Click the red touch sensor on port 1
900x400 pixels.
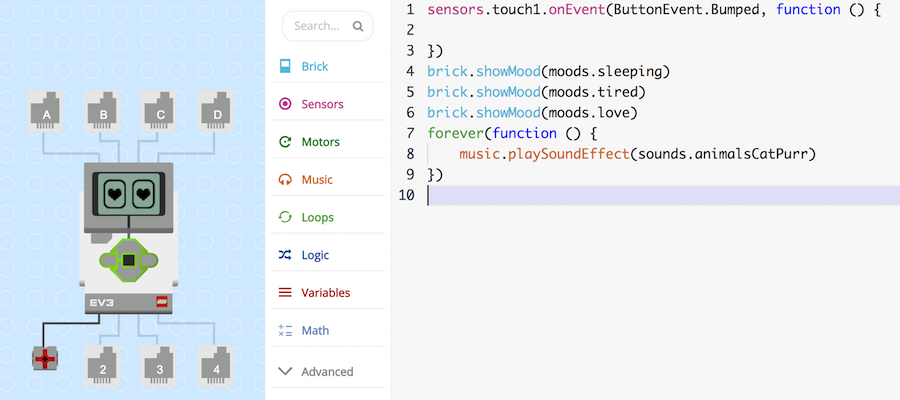click(45, 359)
